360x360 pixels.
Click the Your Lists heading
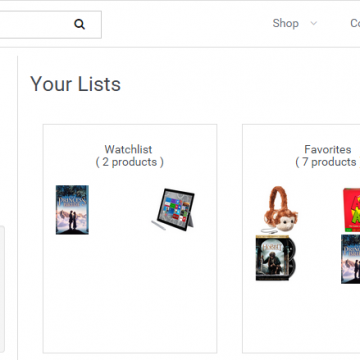[x=75, y=84]
